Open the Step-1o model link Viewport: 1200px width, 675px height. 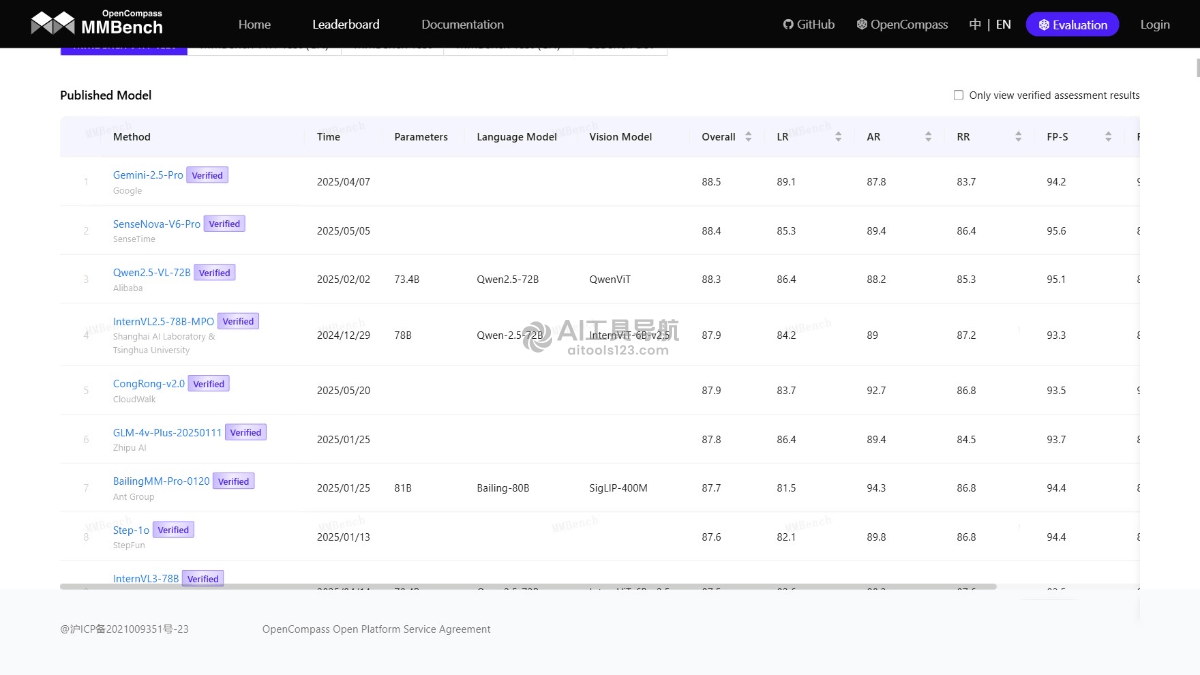[131, 530]
